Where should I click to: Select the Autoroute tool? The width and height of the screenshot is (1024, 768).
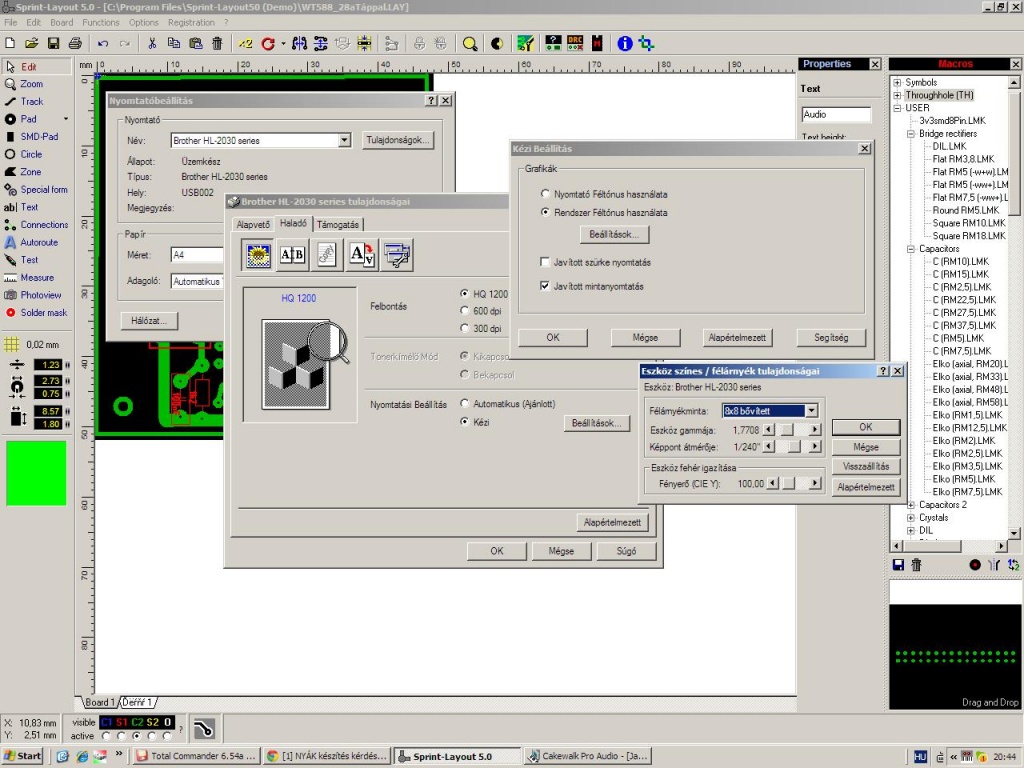[x=37, y=242]
